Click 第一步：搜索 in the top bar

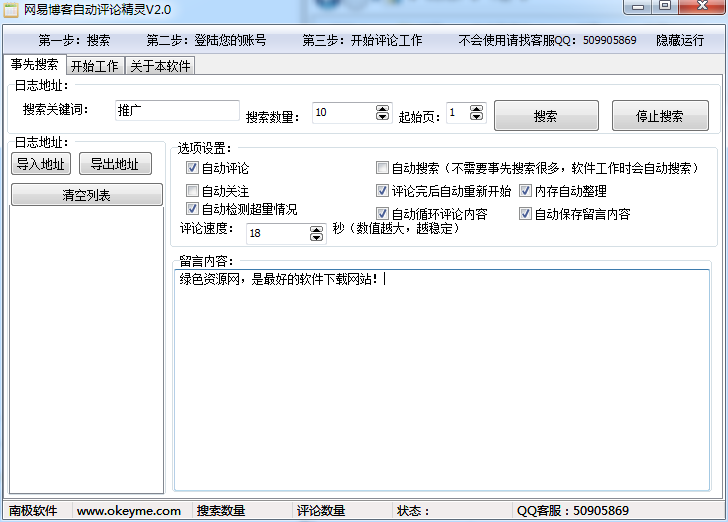(74, 40)
